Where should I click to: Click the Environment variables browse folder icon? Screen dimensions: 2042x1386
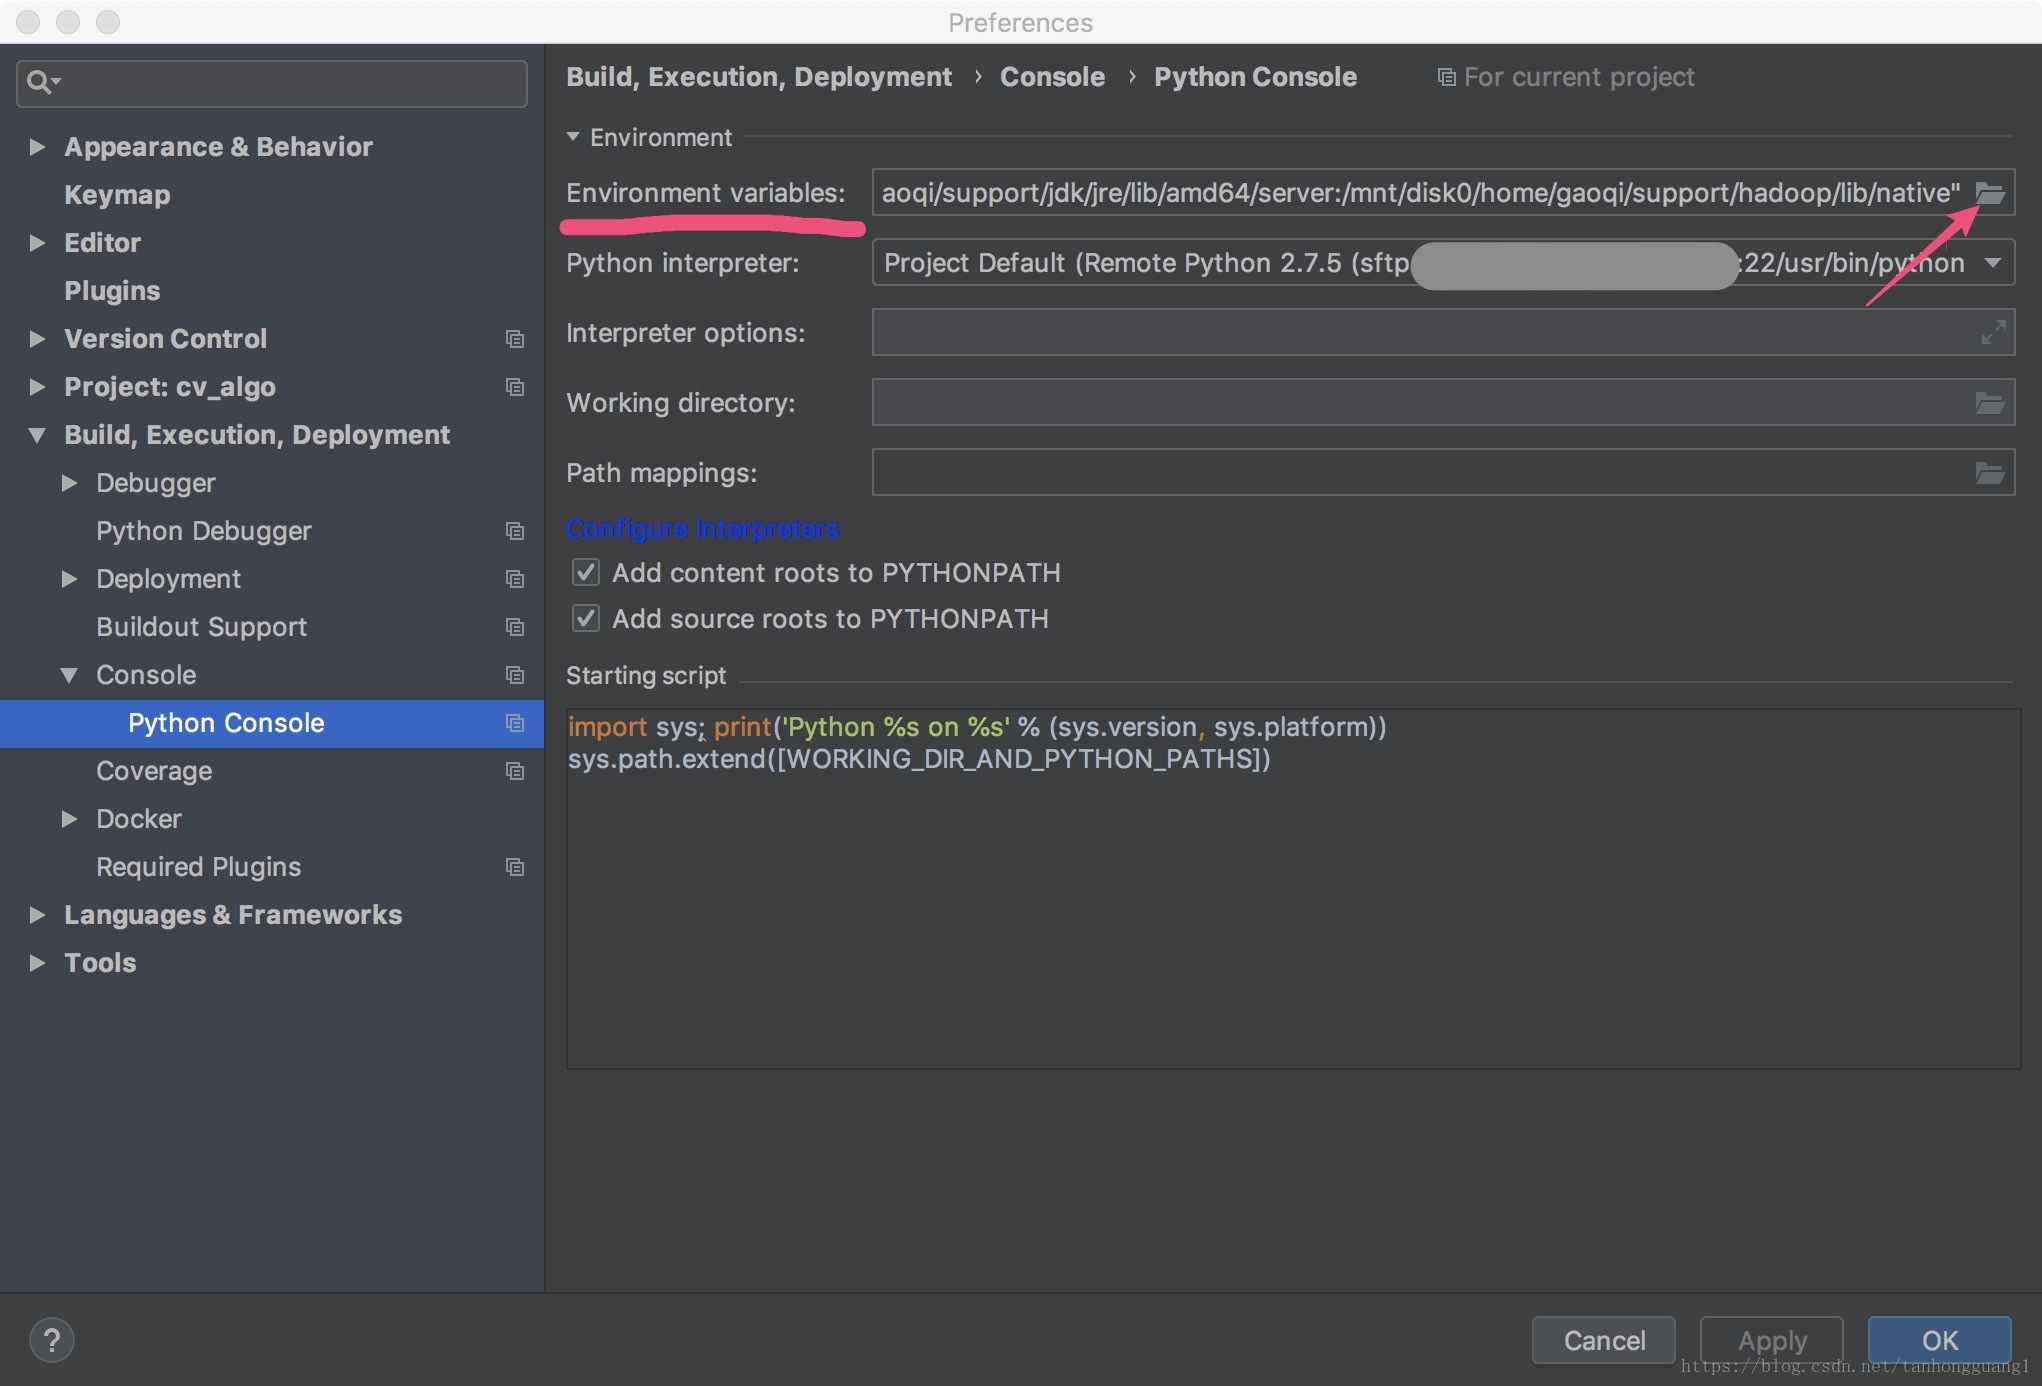point(1989,193)
